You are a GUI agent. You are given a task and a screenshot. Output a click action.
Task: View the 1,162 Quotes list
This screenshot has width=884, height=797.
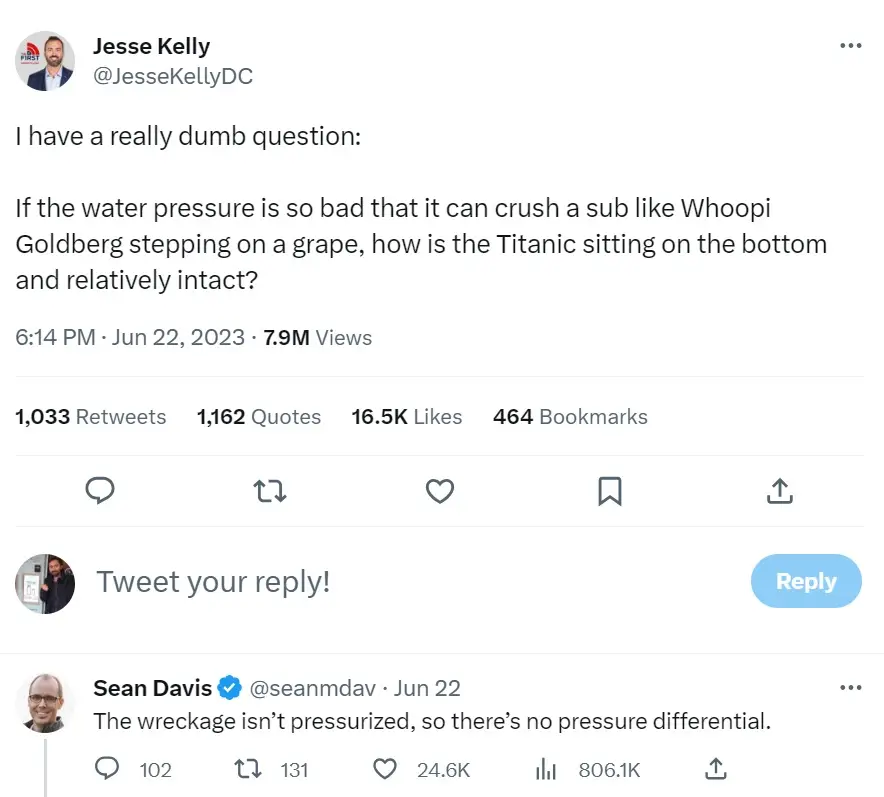click(258, 417)
